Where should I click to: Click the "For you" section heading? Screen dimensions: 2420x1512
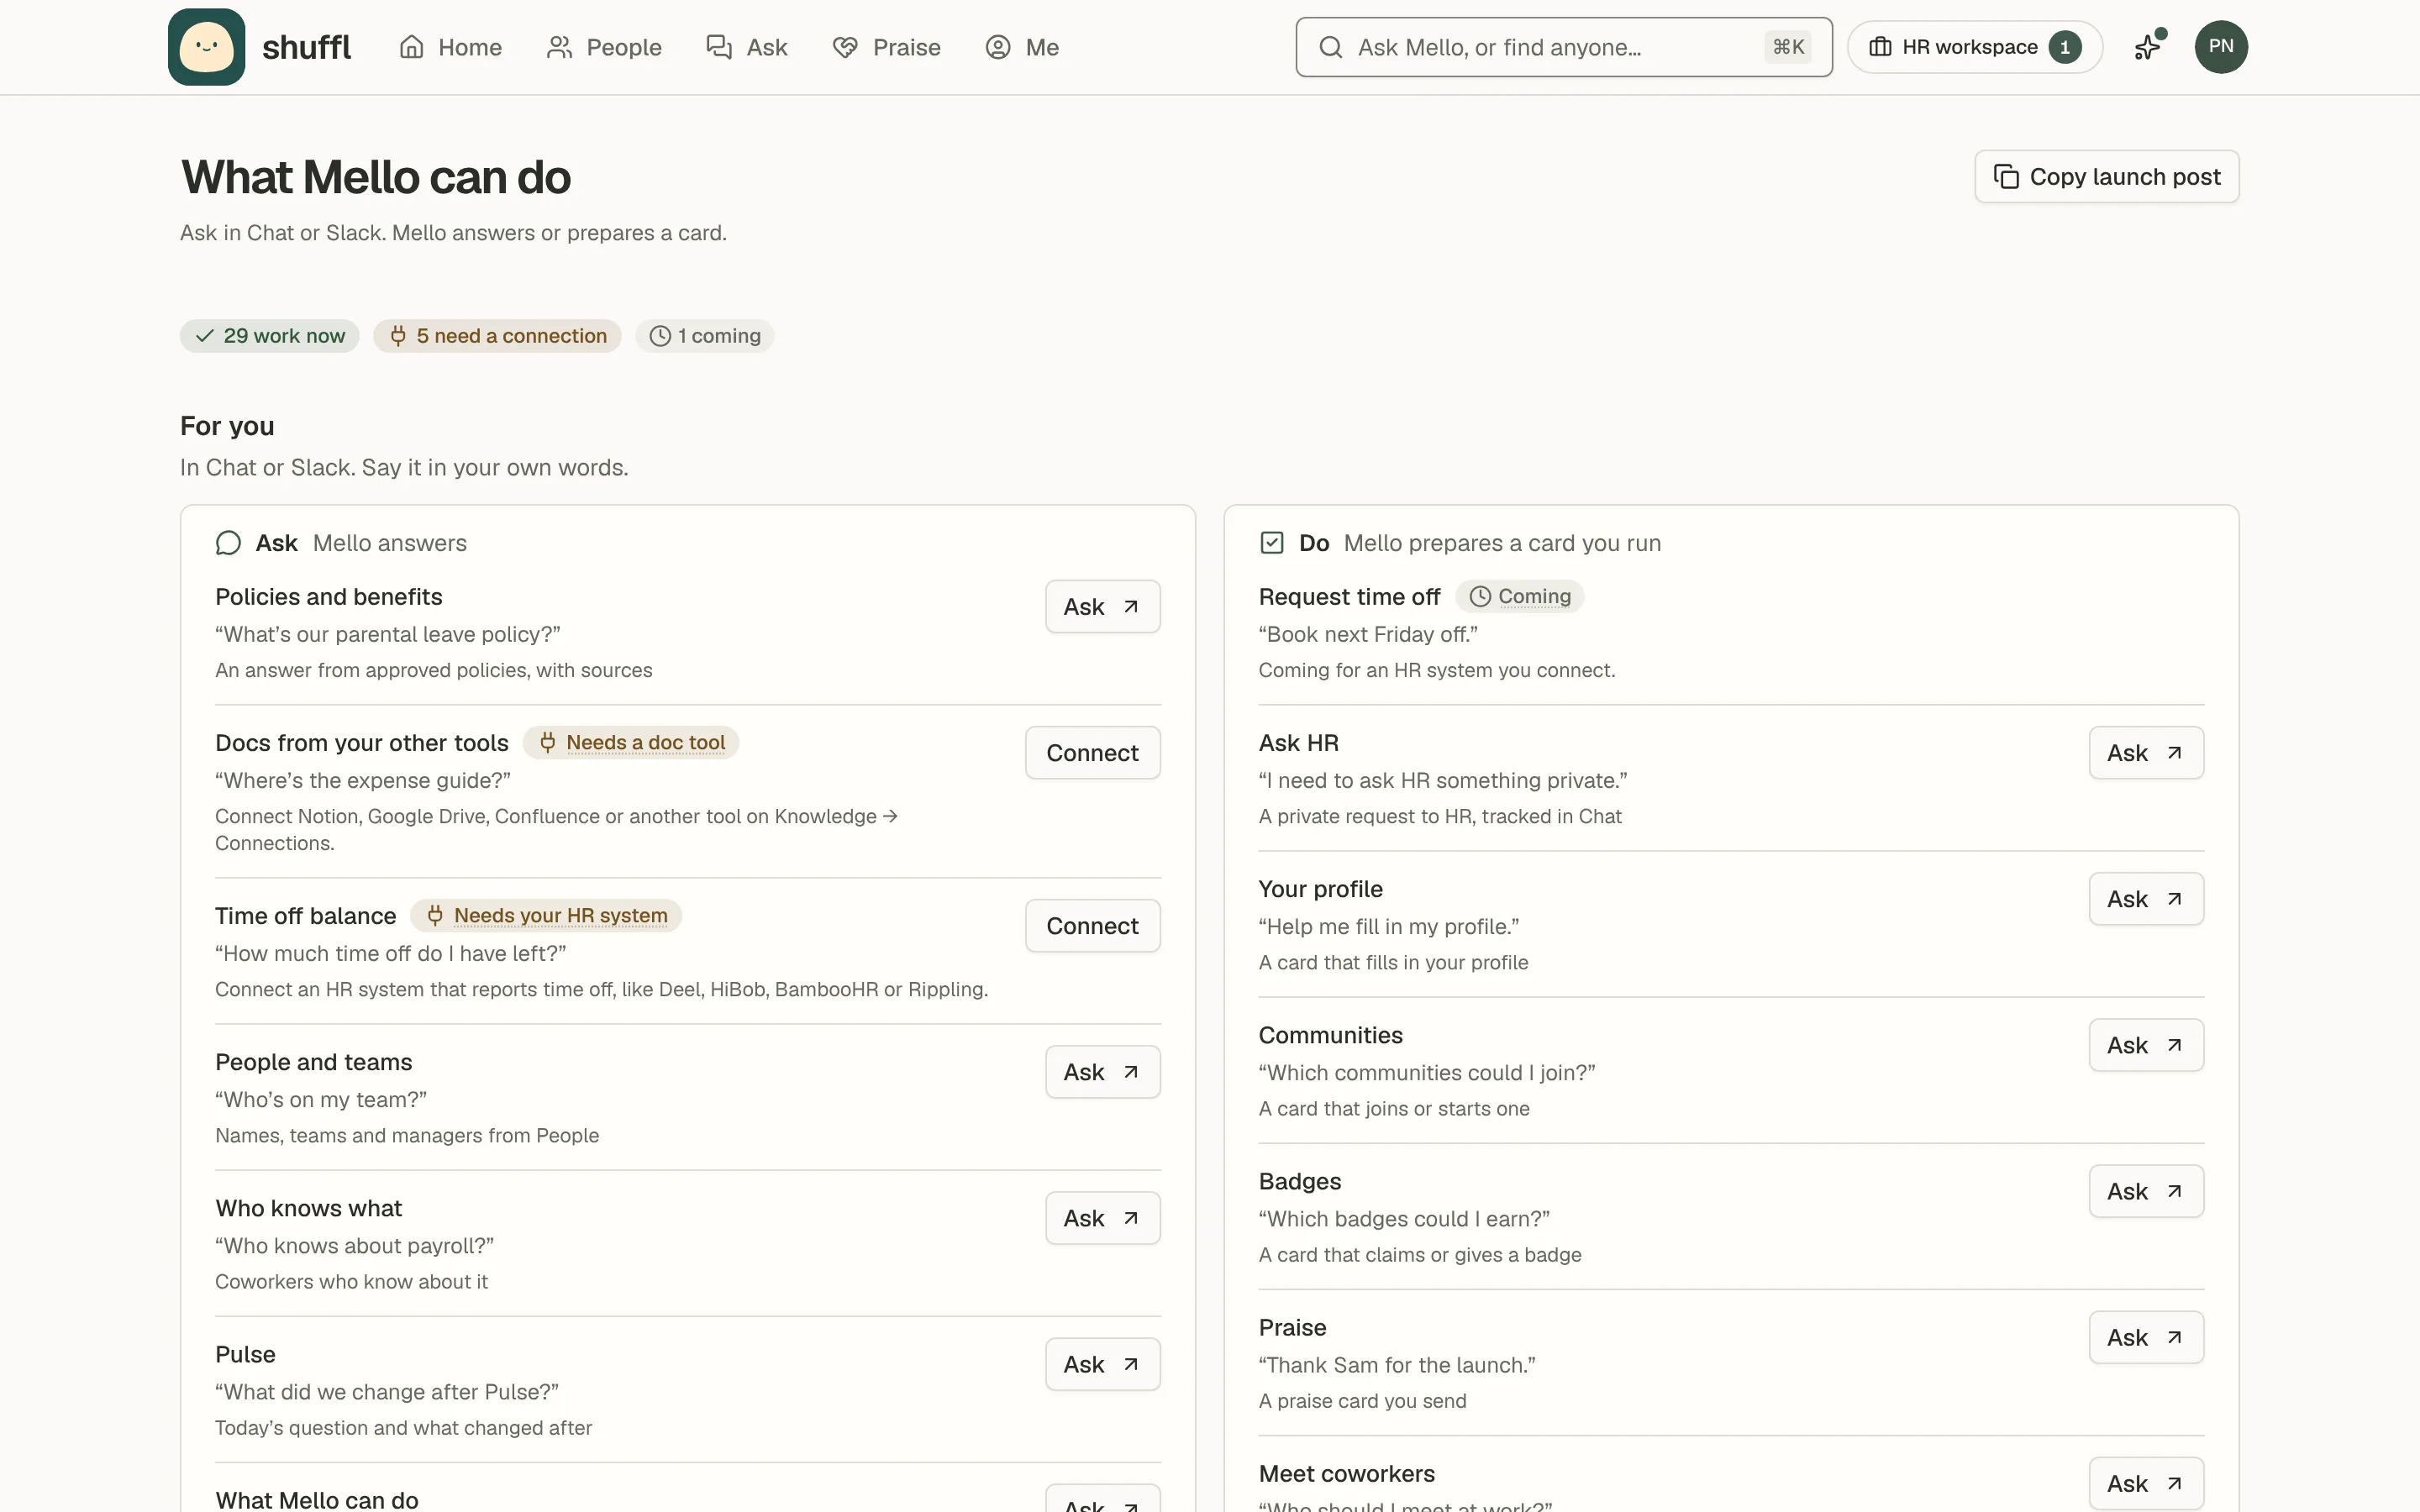227,426
